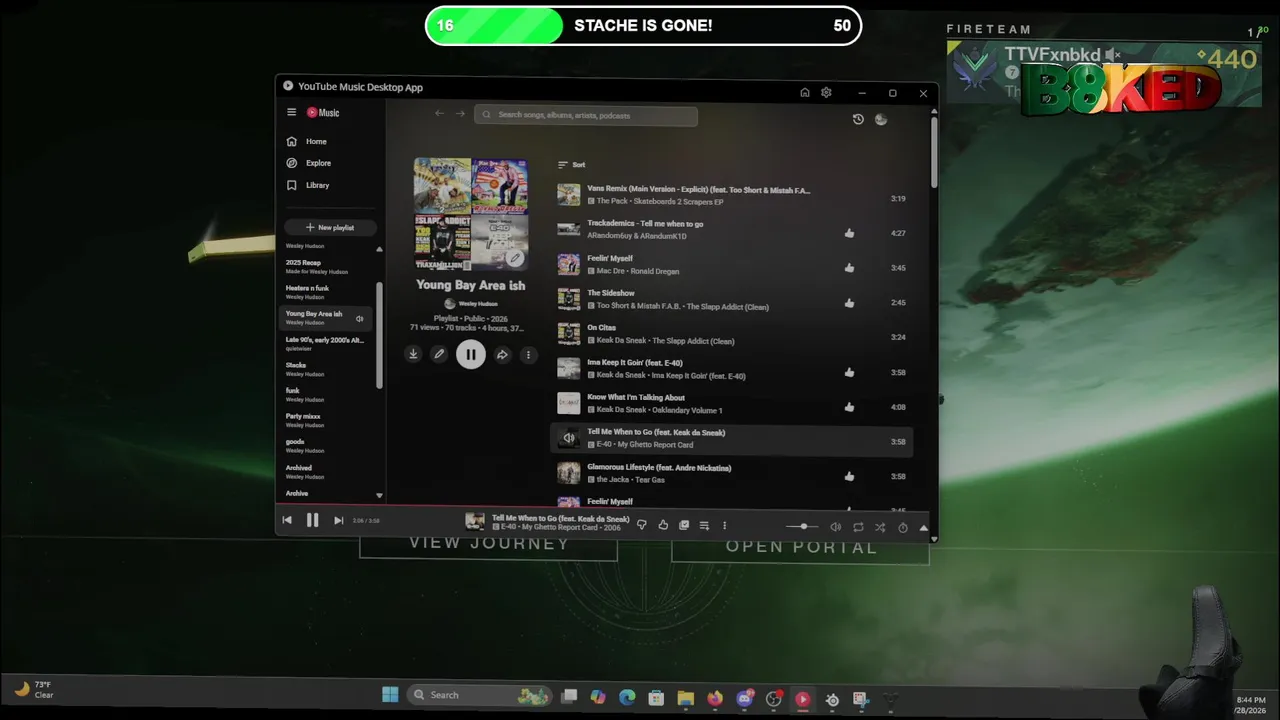Open Firefox from the taskbar
Image resolution: width=1280 pixels, height=720 pixels.
[715, 698]
